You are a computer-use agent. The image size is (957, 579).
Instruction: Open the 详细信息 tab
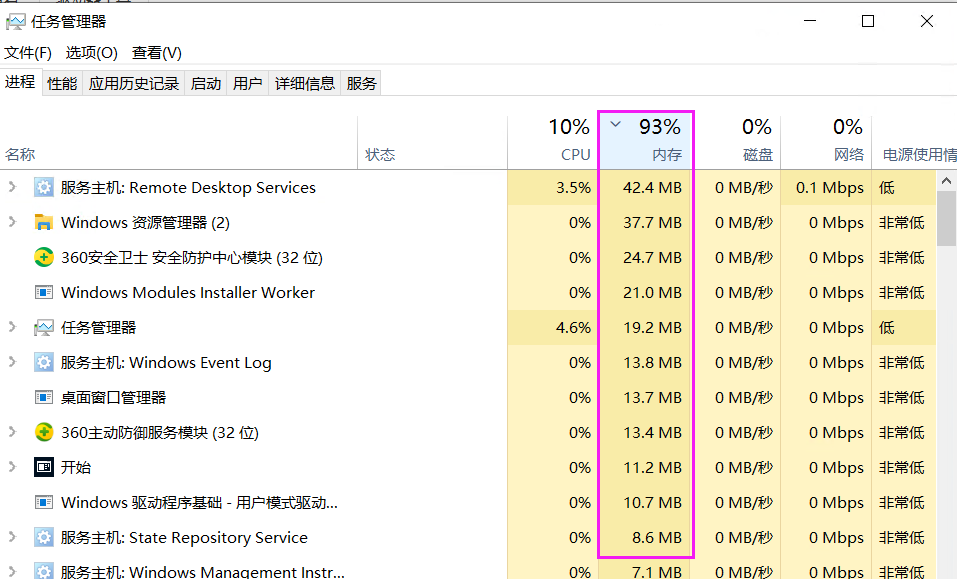305,83
